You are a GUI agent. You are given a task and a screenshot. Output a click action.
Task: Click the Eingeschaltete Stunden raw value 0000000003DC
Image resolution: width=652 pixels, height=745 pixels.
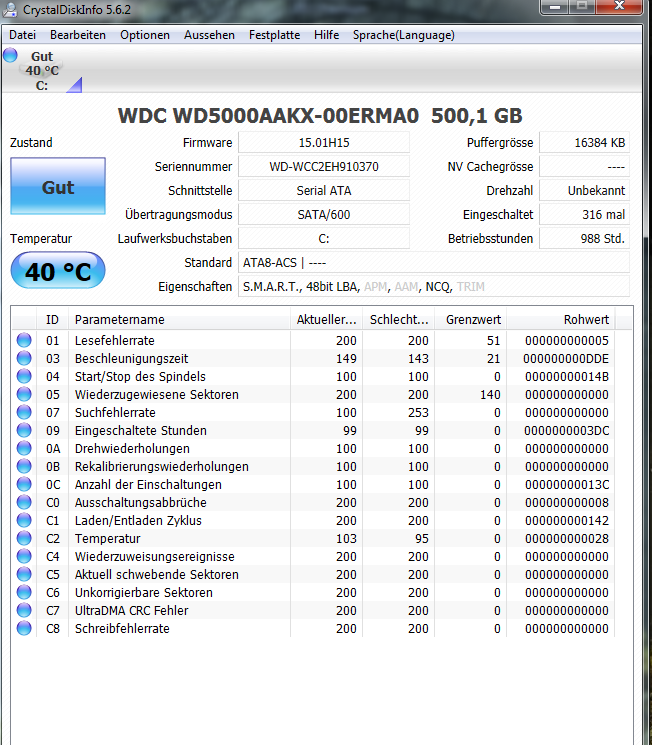[x=566, y=431]
